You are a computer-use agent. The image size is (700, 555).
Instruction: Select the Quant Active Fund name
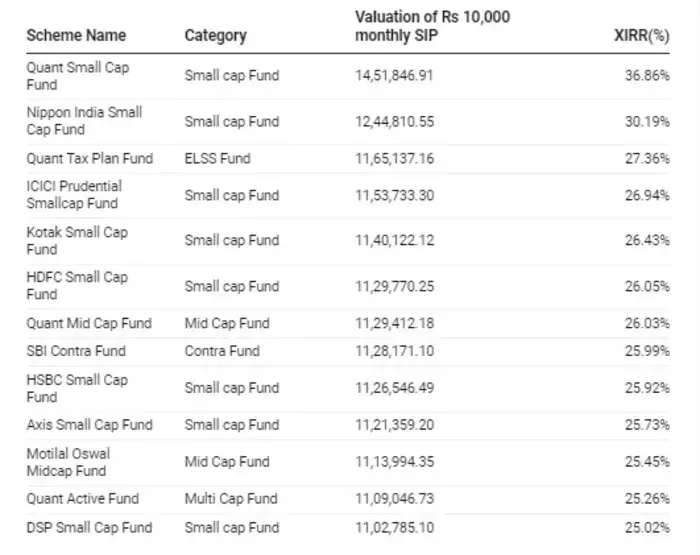[83, 499]
